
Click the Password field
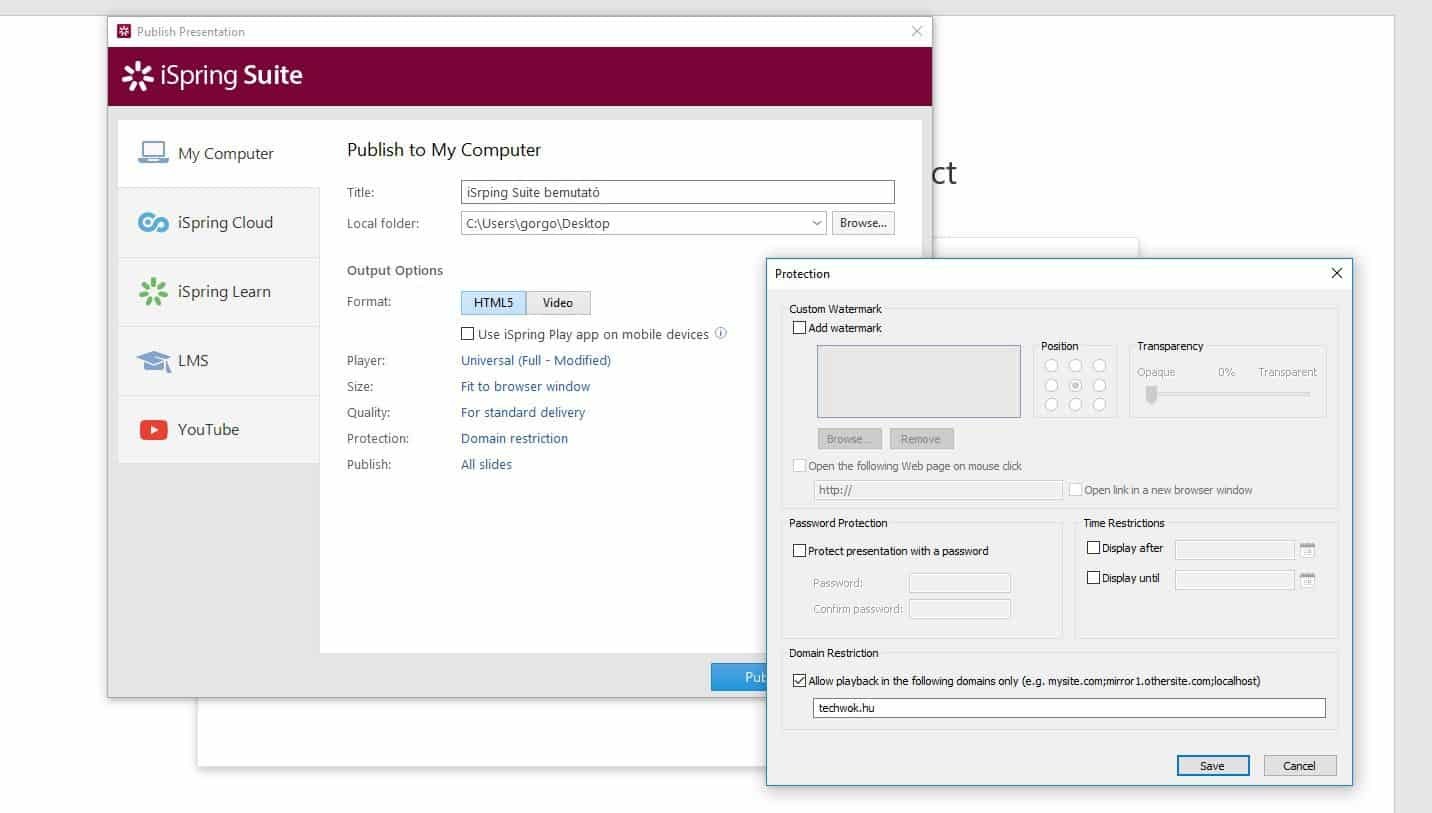coord(960,583)
